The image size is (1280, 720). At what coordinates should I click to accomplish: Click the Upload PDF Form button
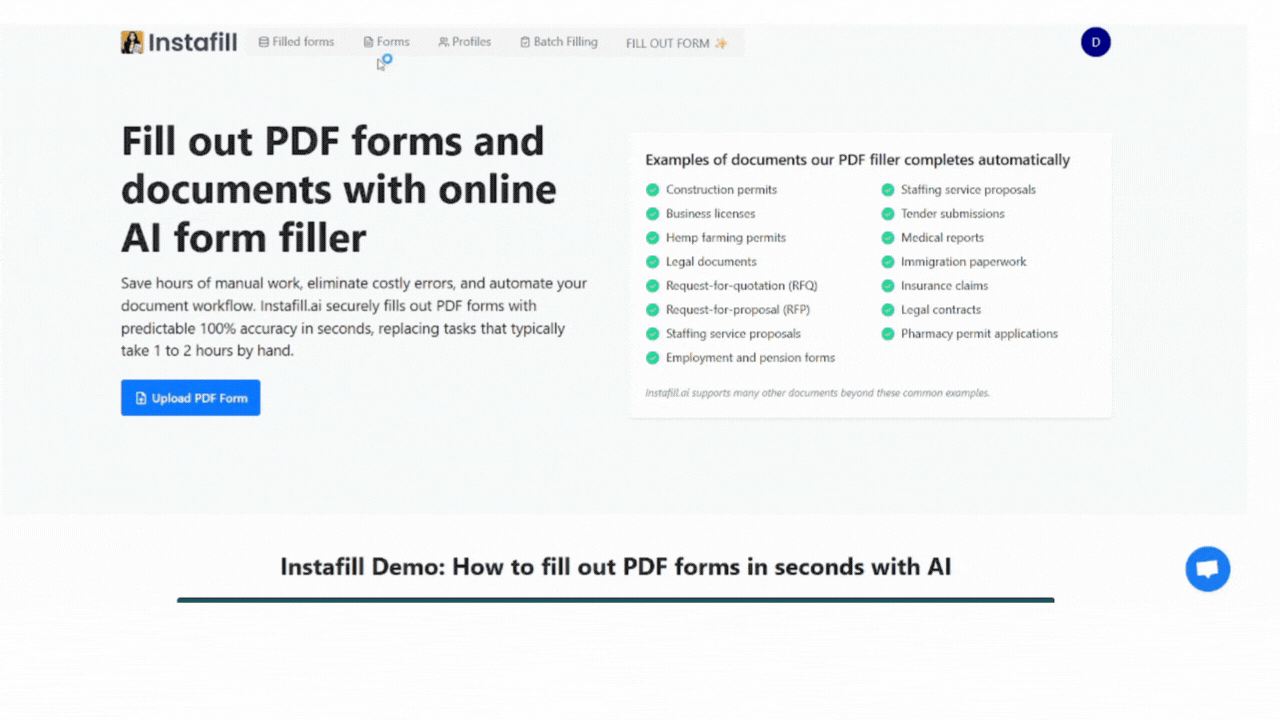(x=190, y=397)
